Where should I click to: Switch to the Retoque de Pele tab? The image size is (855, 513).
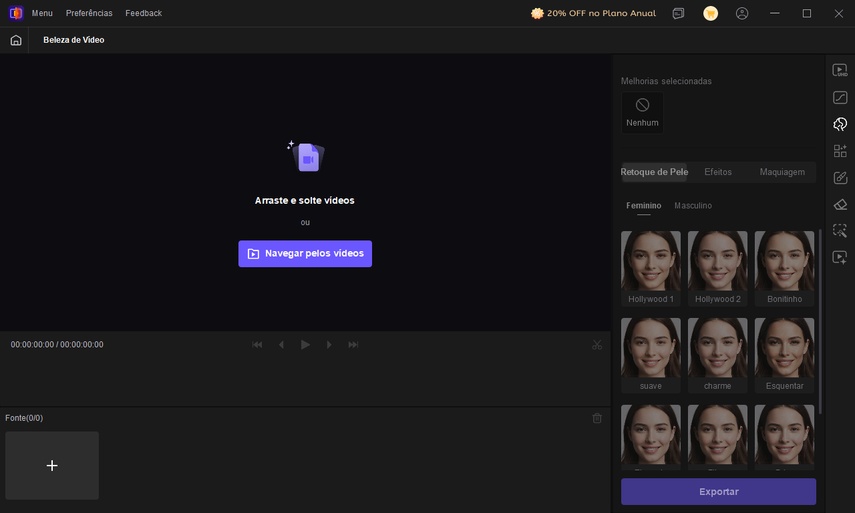[x=654, y=172]
